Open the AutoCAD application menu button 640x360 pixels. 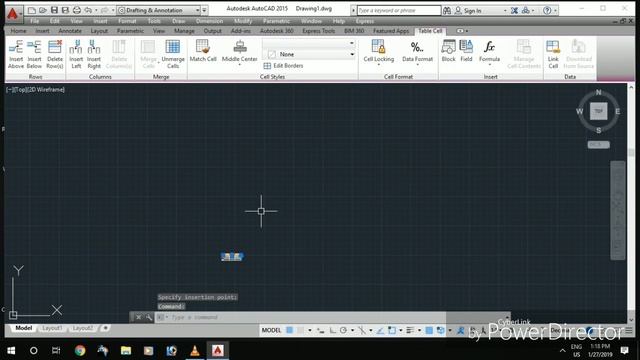13,14
